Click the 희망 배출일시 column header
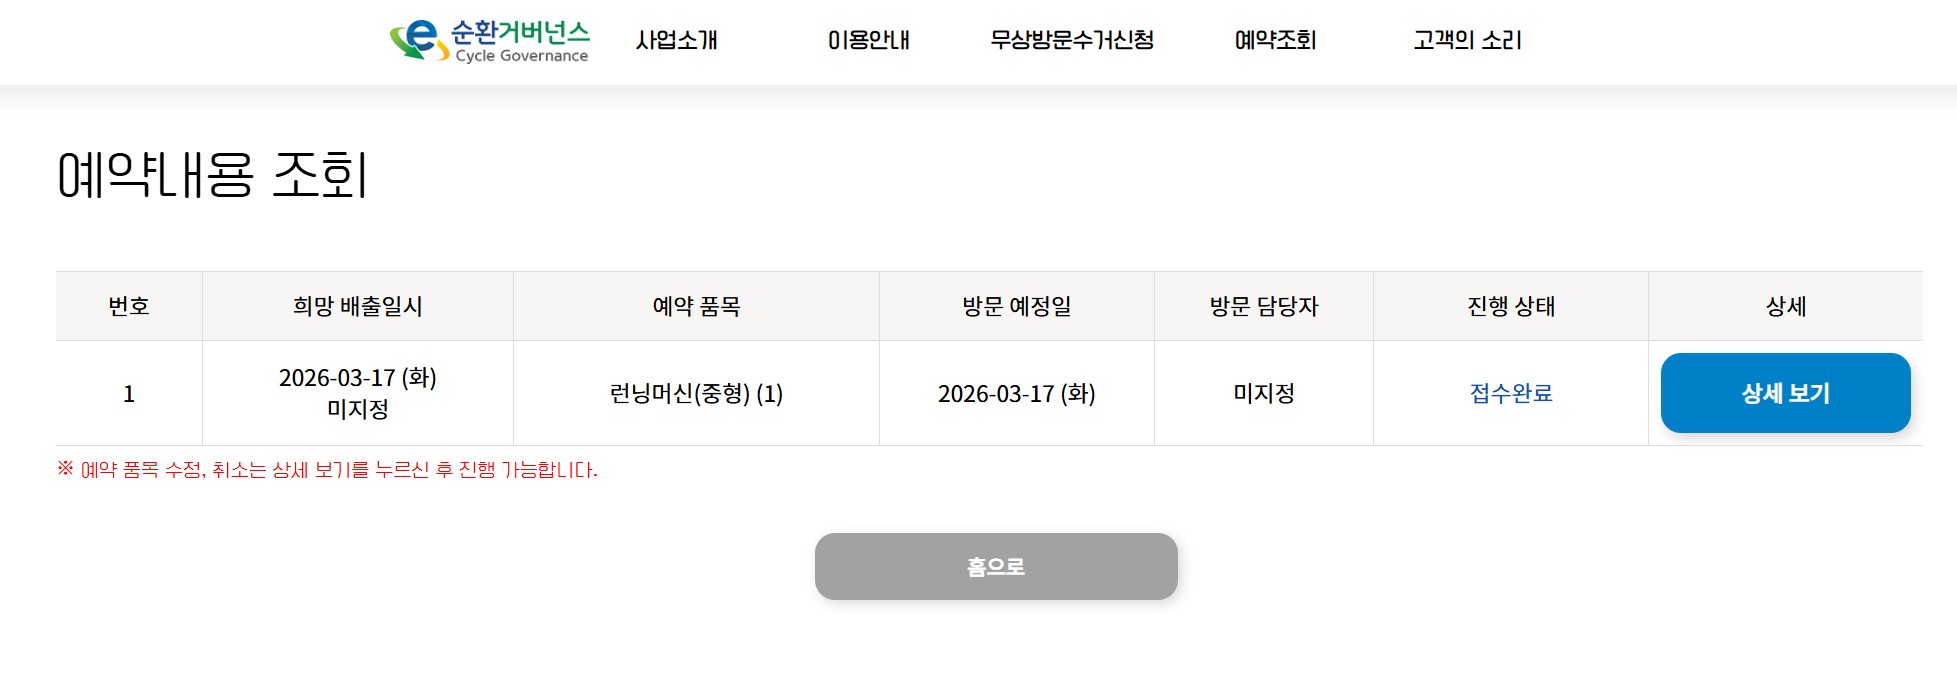The image size is (1957, 694). point(358,307)
